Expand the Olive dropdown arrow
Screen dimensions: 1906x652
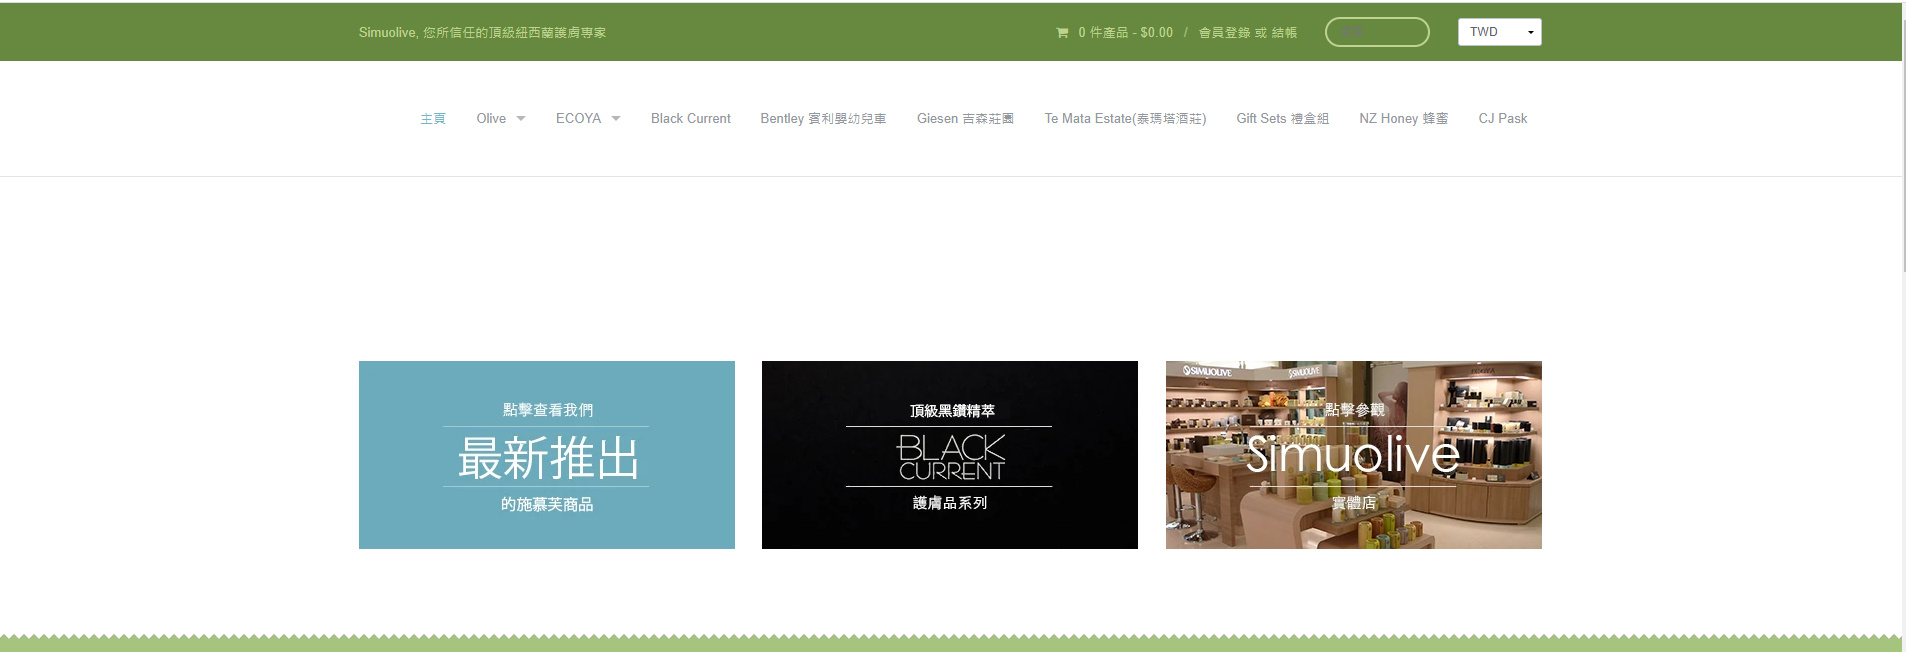[x=521, y=119]
